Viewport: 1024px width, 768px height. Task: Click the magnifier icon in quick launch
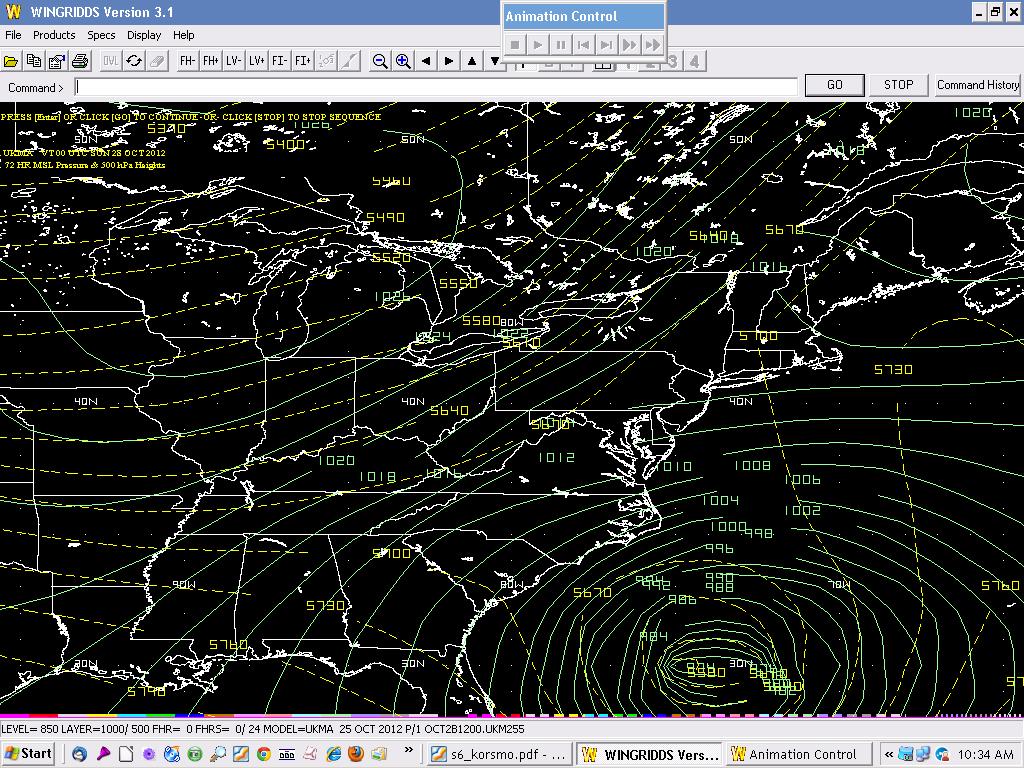[x=218, y=754]
